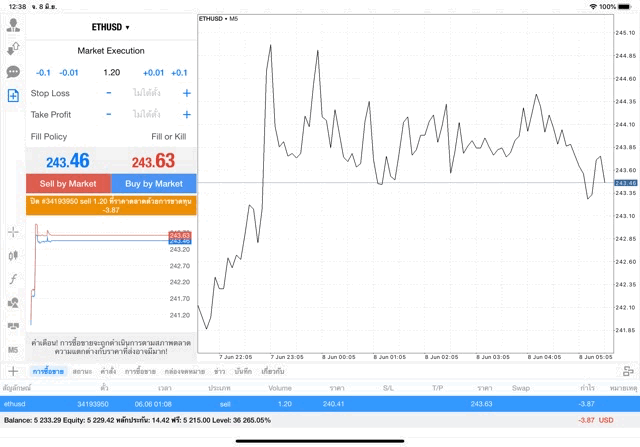Open the chart objects shapes icon
The width and height of the screenshot is (640, 447).
point(13,303)
